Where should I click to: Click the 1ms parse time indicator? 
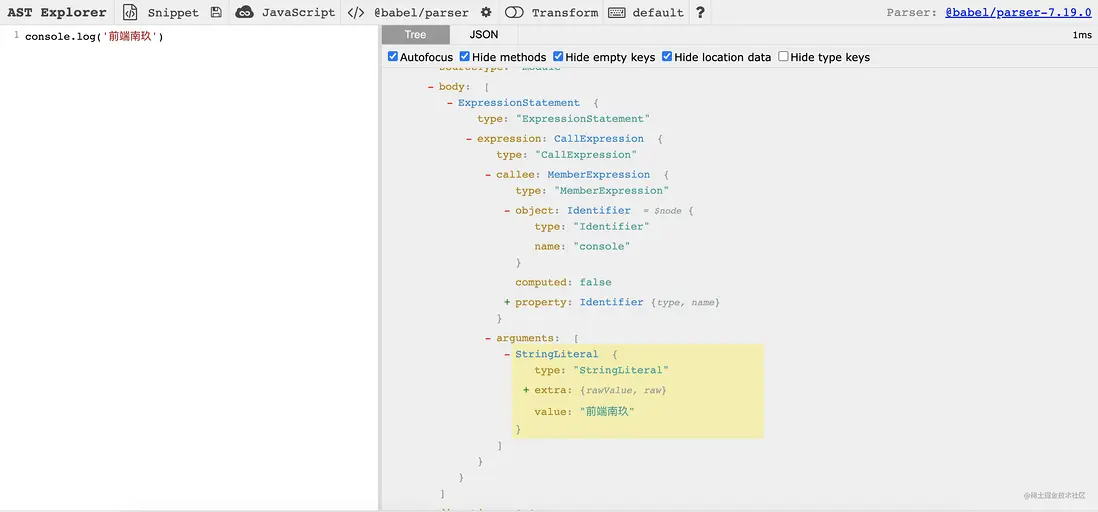(x=1081, y=35)
